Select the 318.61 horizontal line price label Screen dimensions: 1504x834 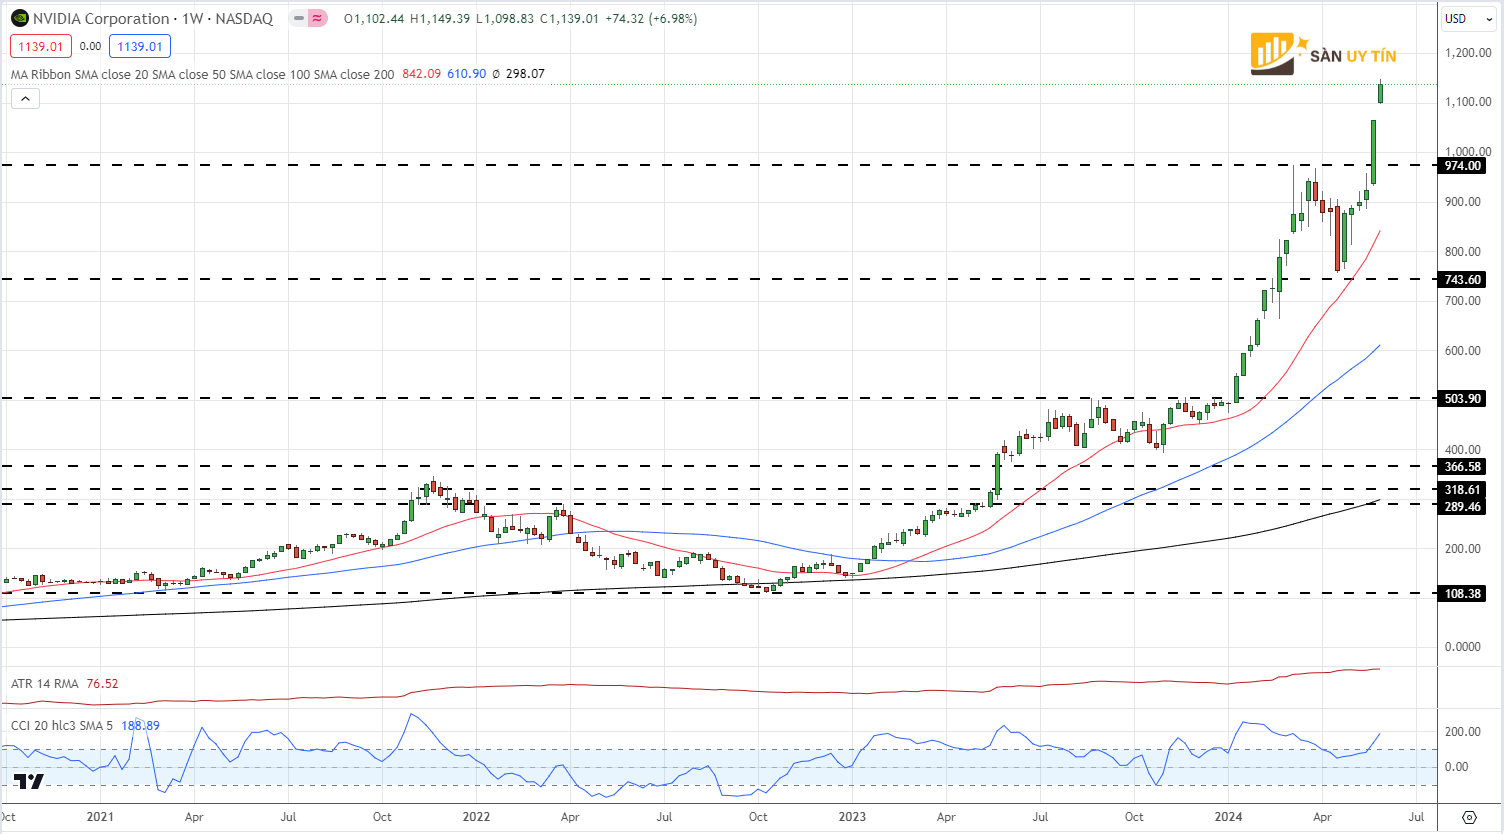tap(1462, 490)
